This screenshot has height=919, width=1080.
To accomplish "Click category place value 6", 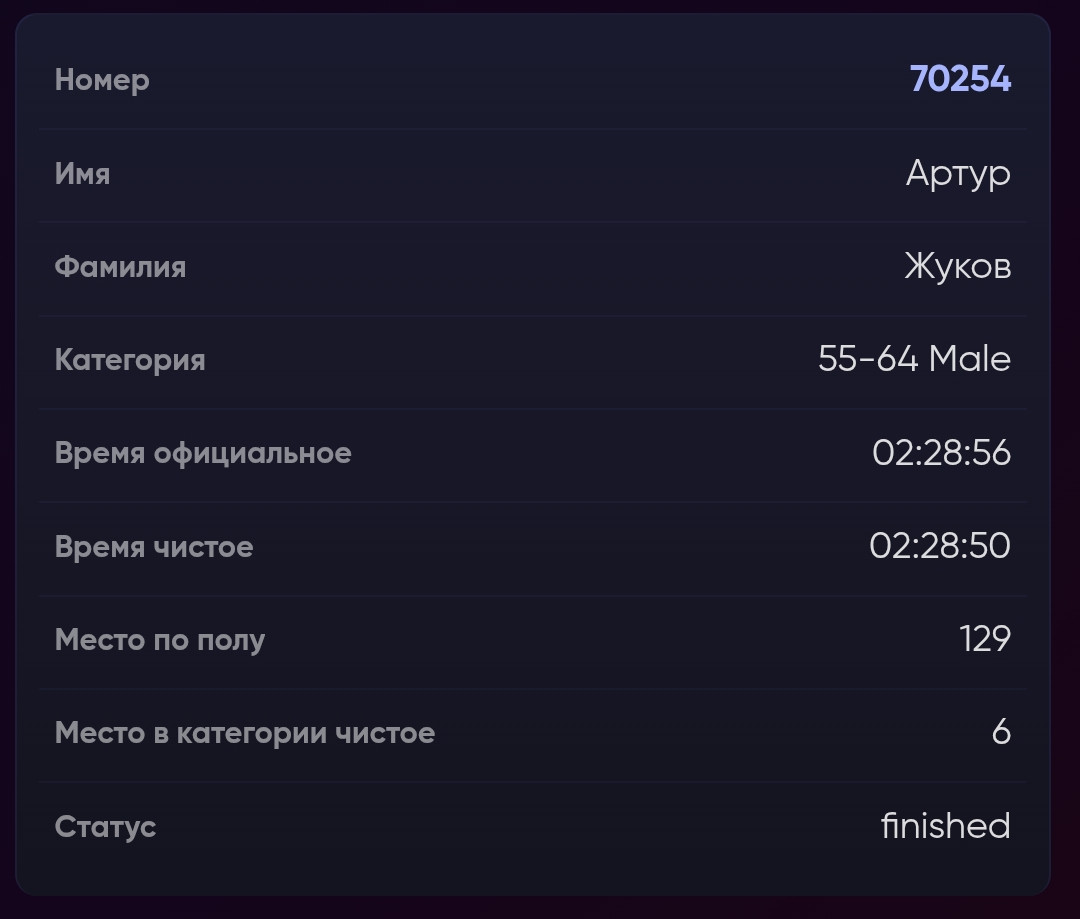I will pyautogui.click(x=1001, y=732).
